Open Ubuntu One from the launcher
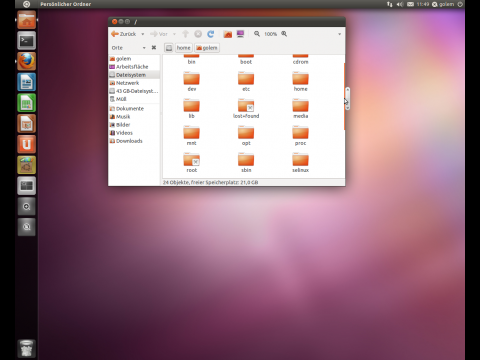Image resolution: width=480 pixels, height=360 pixels. 27,144
